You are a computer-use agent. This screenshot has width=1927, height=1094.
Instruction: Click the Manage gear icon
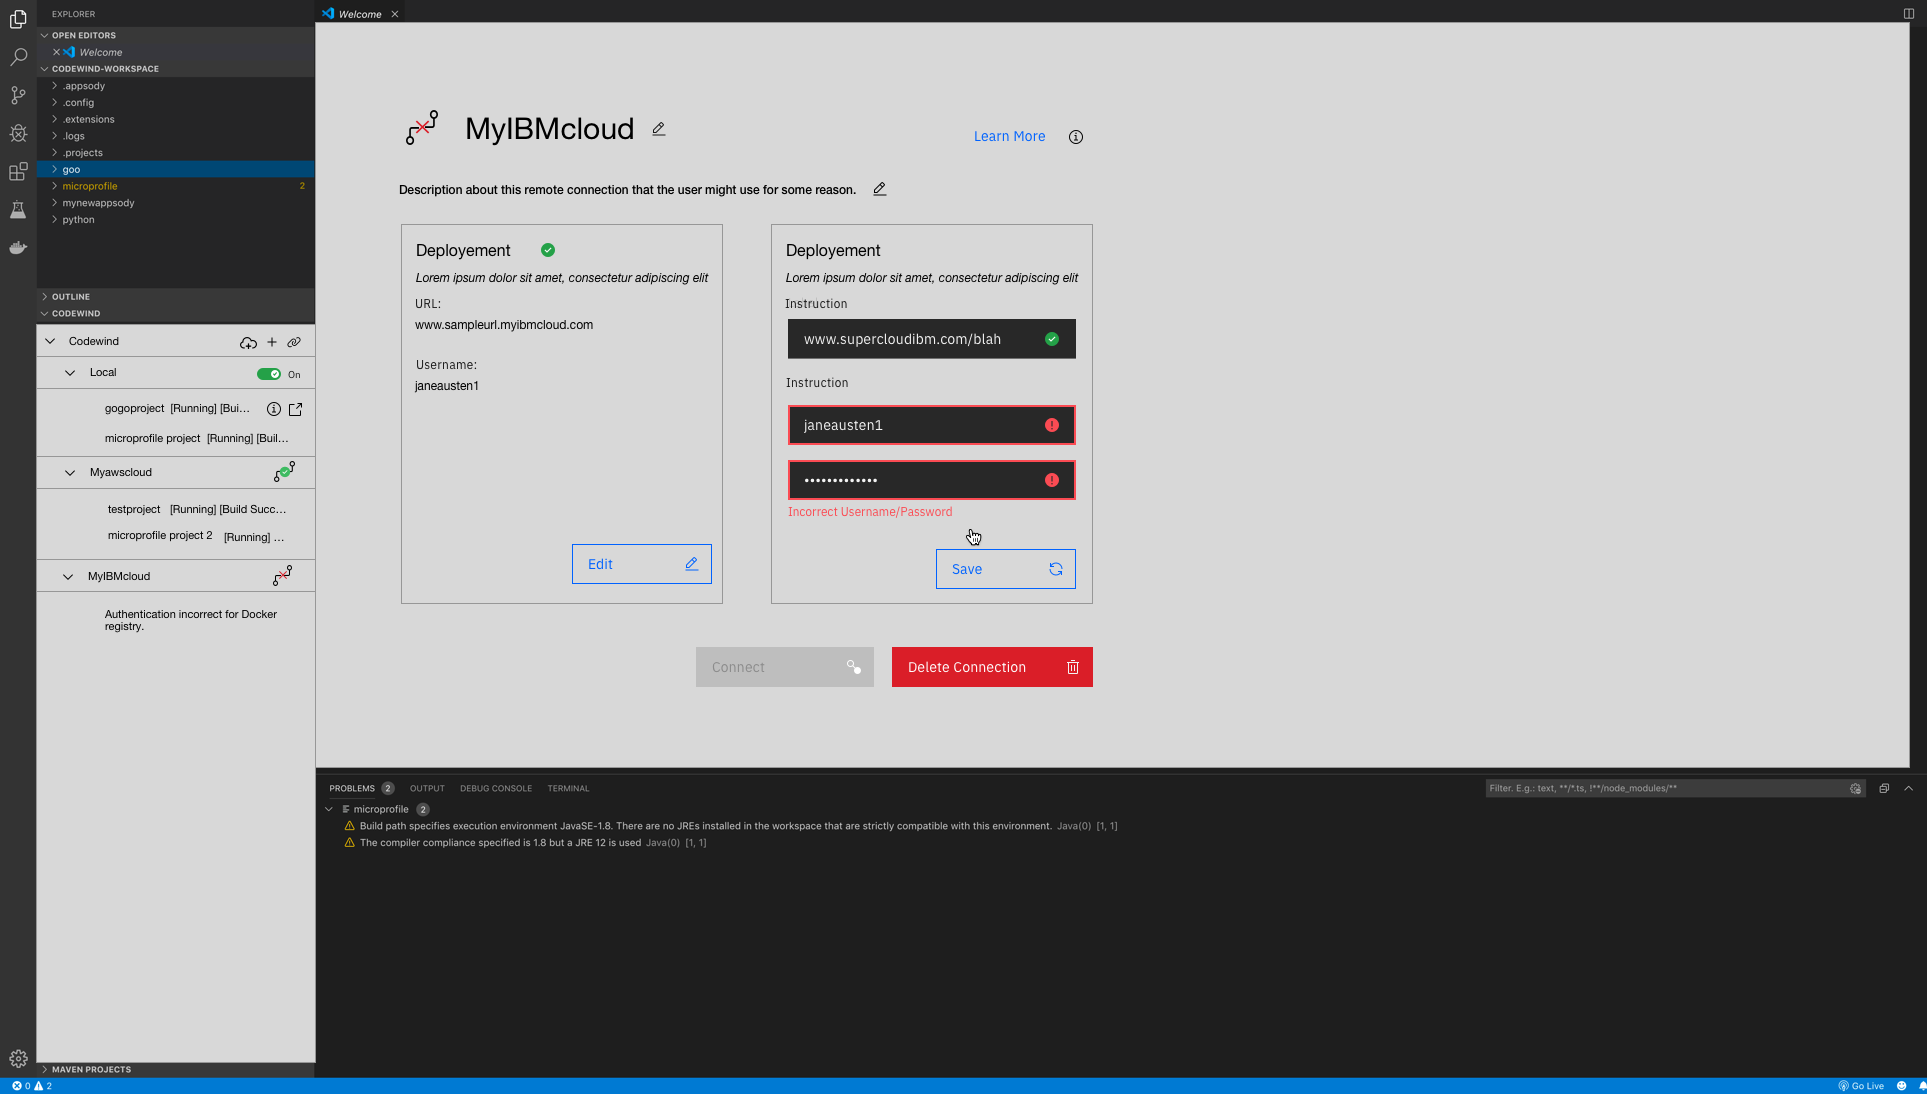18,1059
